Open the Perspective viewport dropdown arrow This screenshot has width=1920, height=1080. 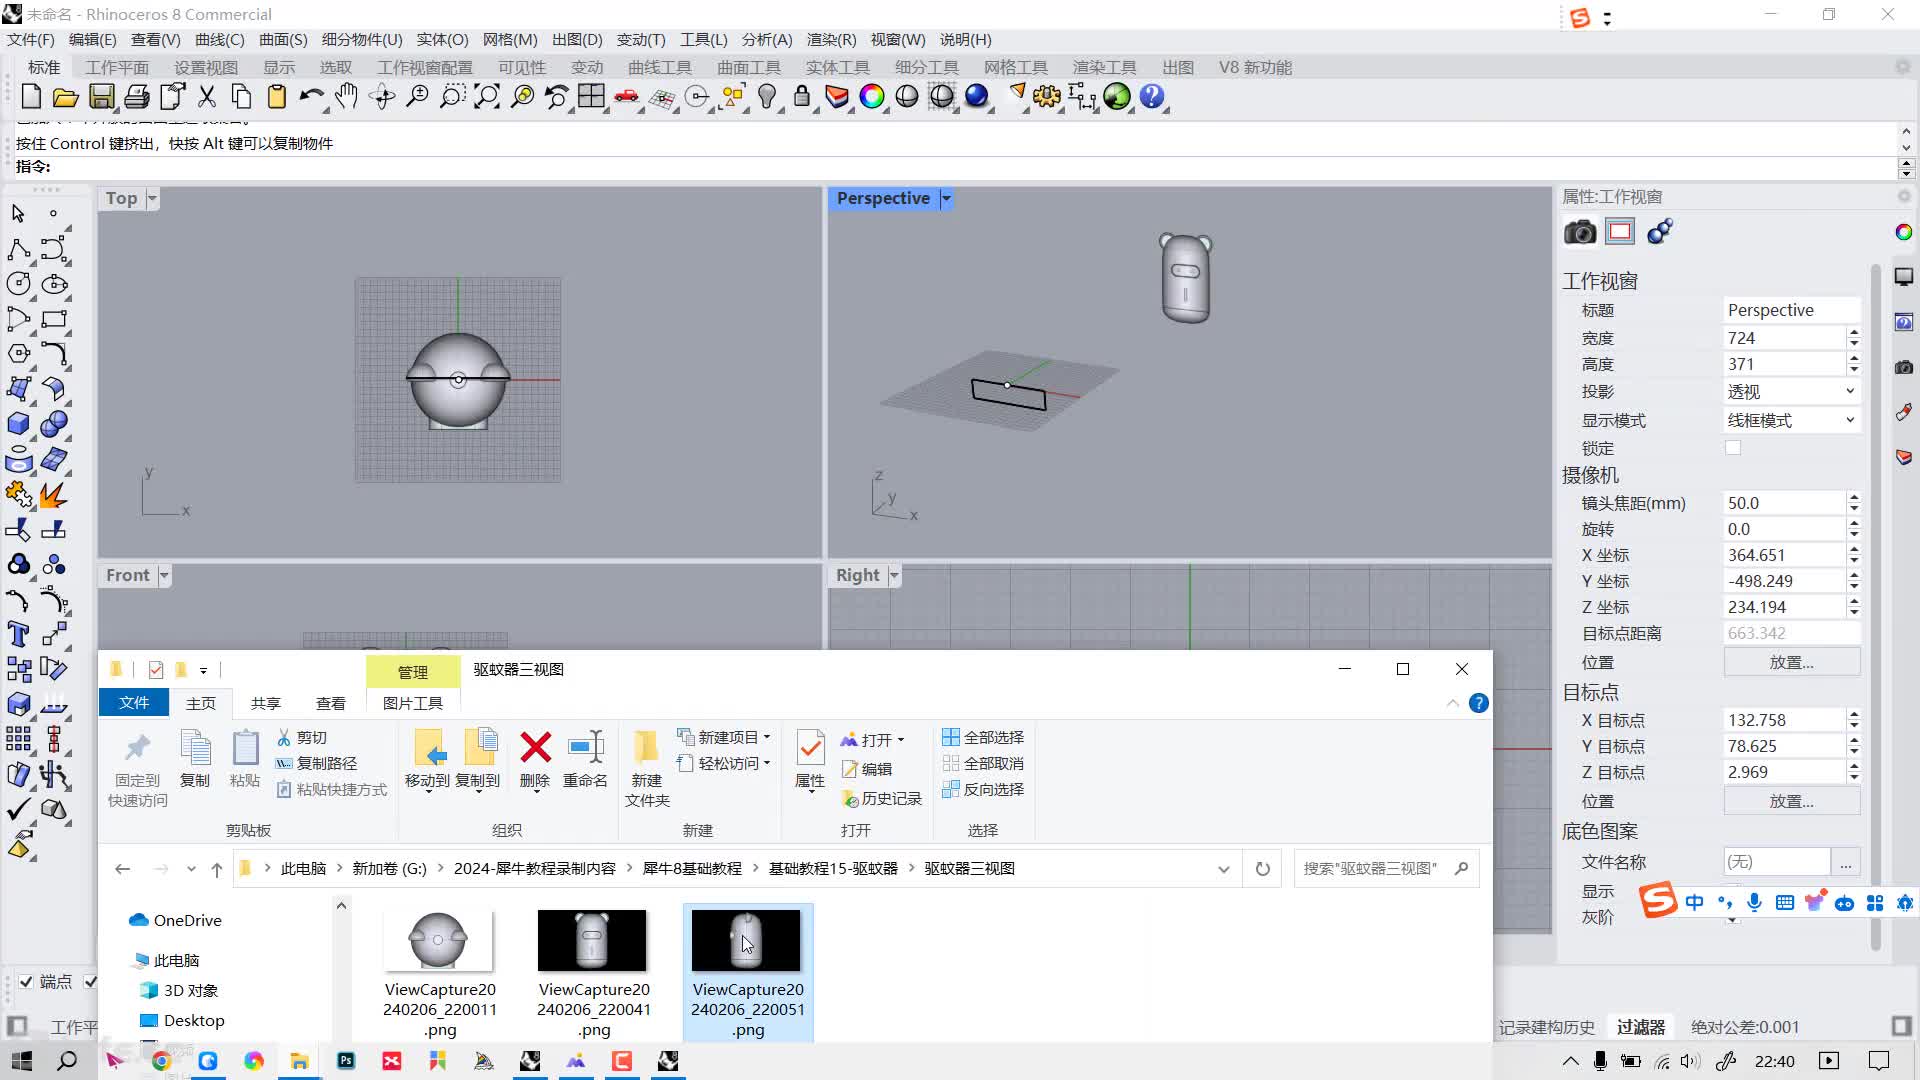(x=946, y=198)
